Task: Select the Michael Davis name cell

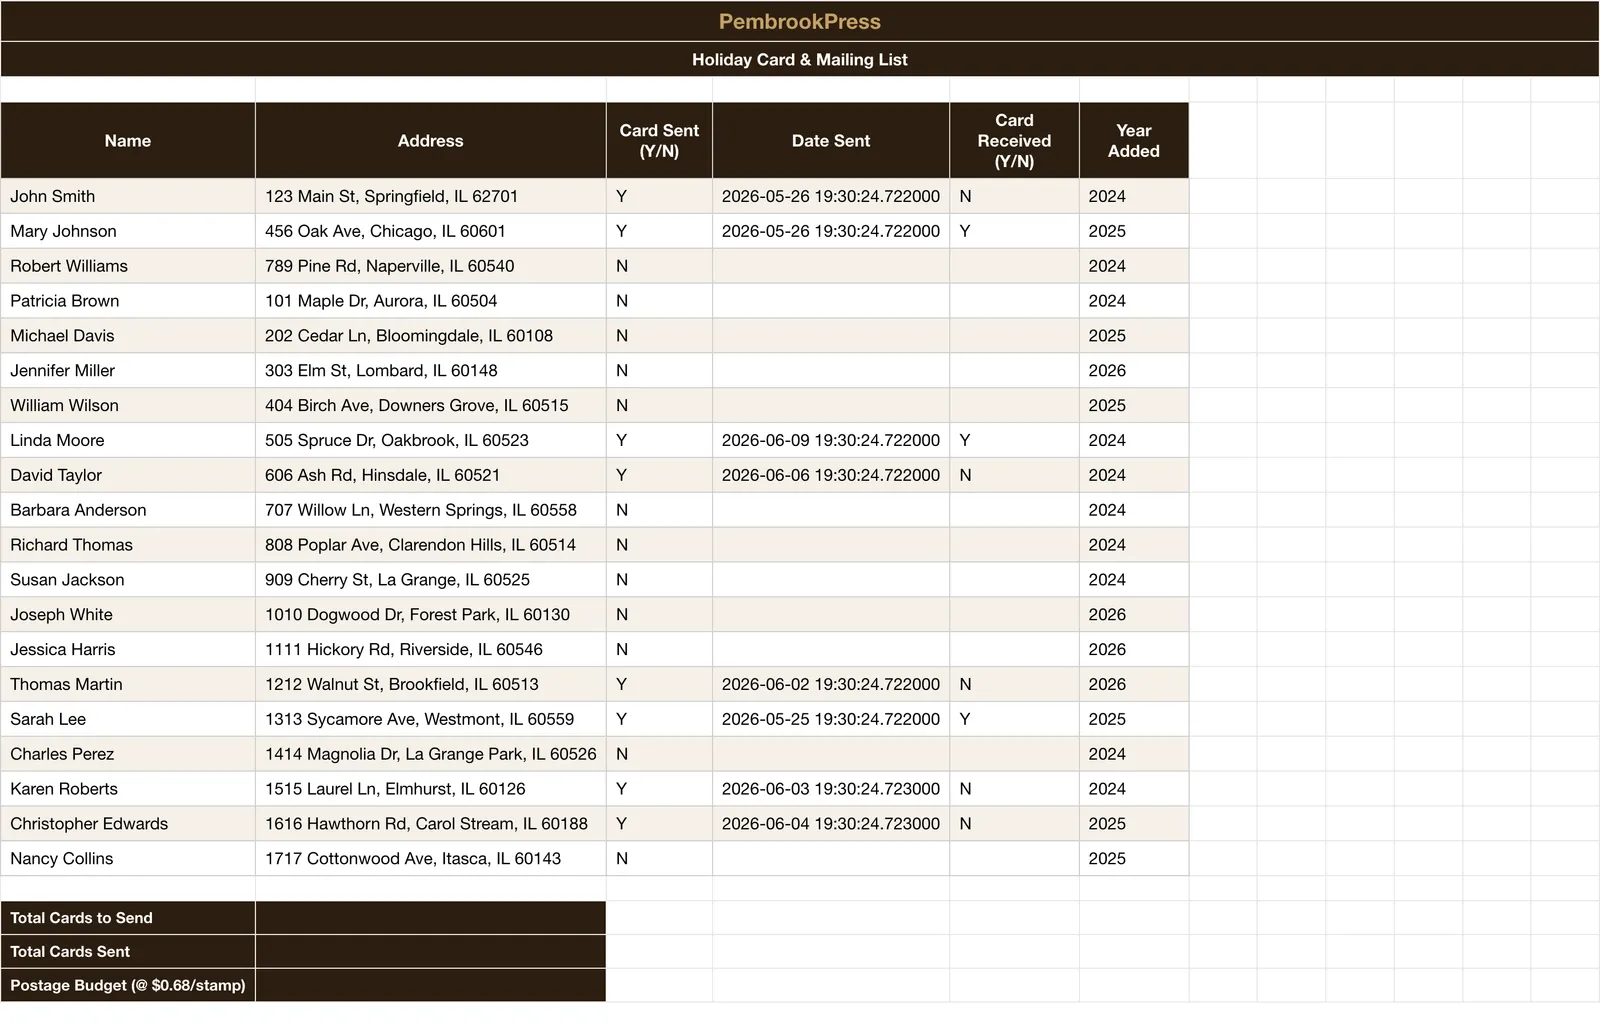Action: click(x=128, y=336)
